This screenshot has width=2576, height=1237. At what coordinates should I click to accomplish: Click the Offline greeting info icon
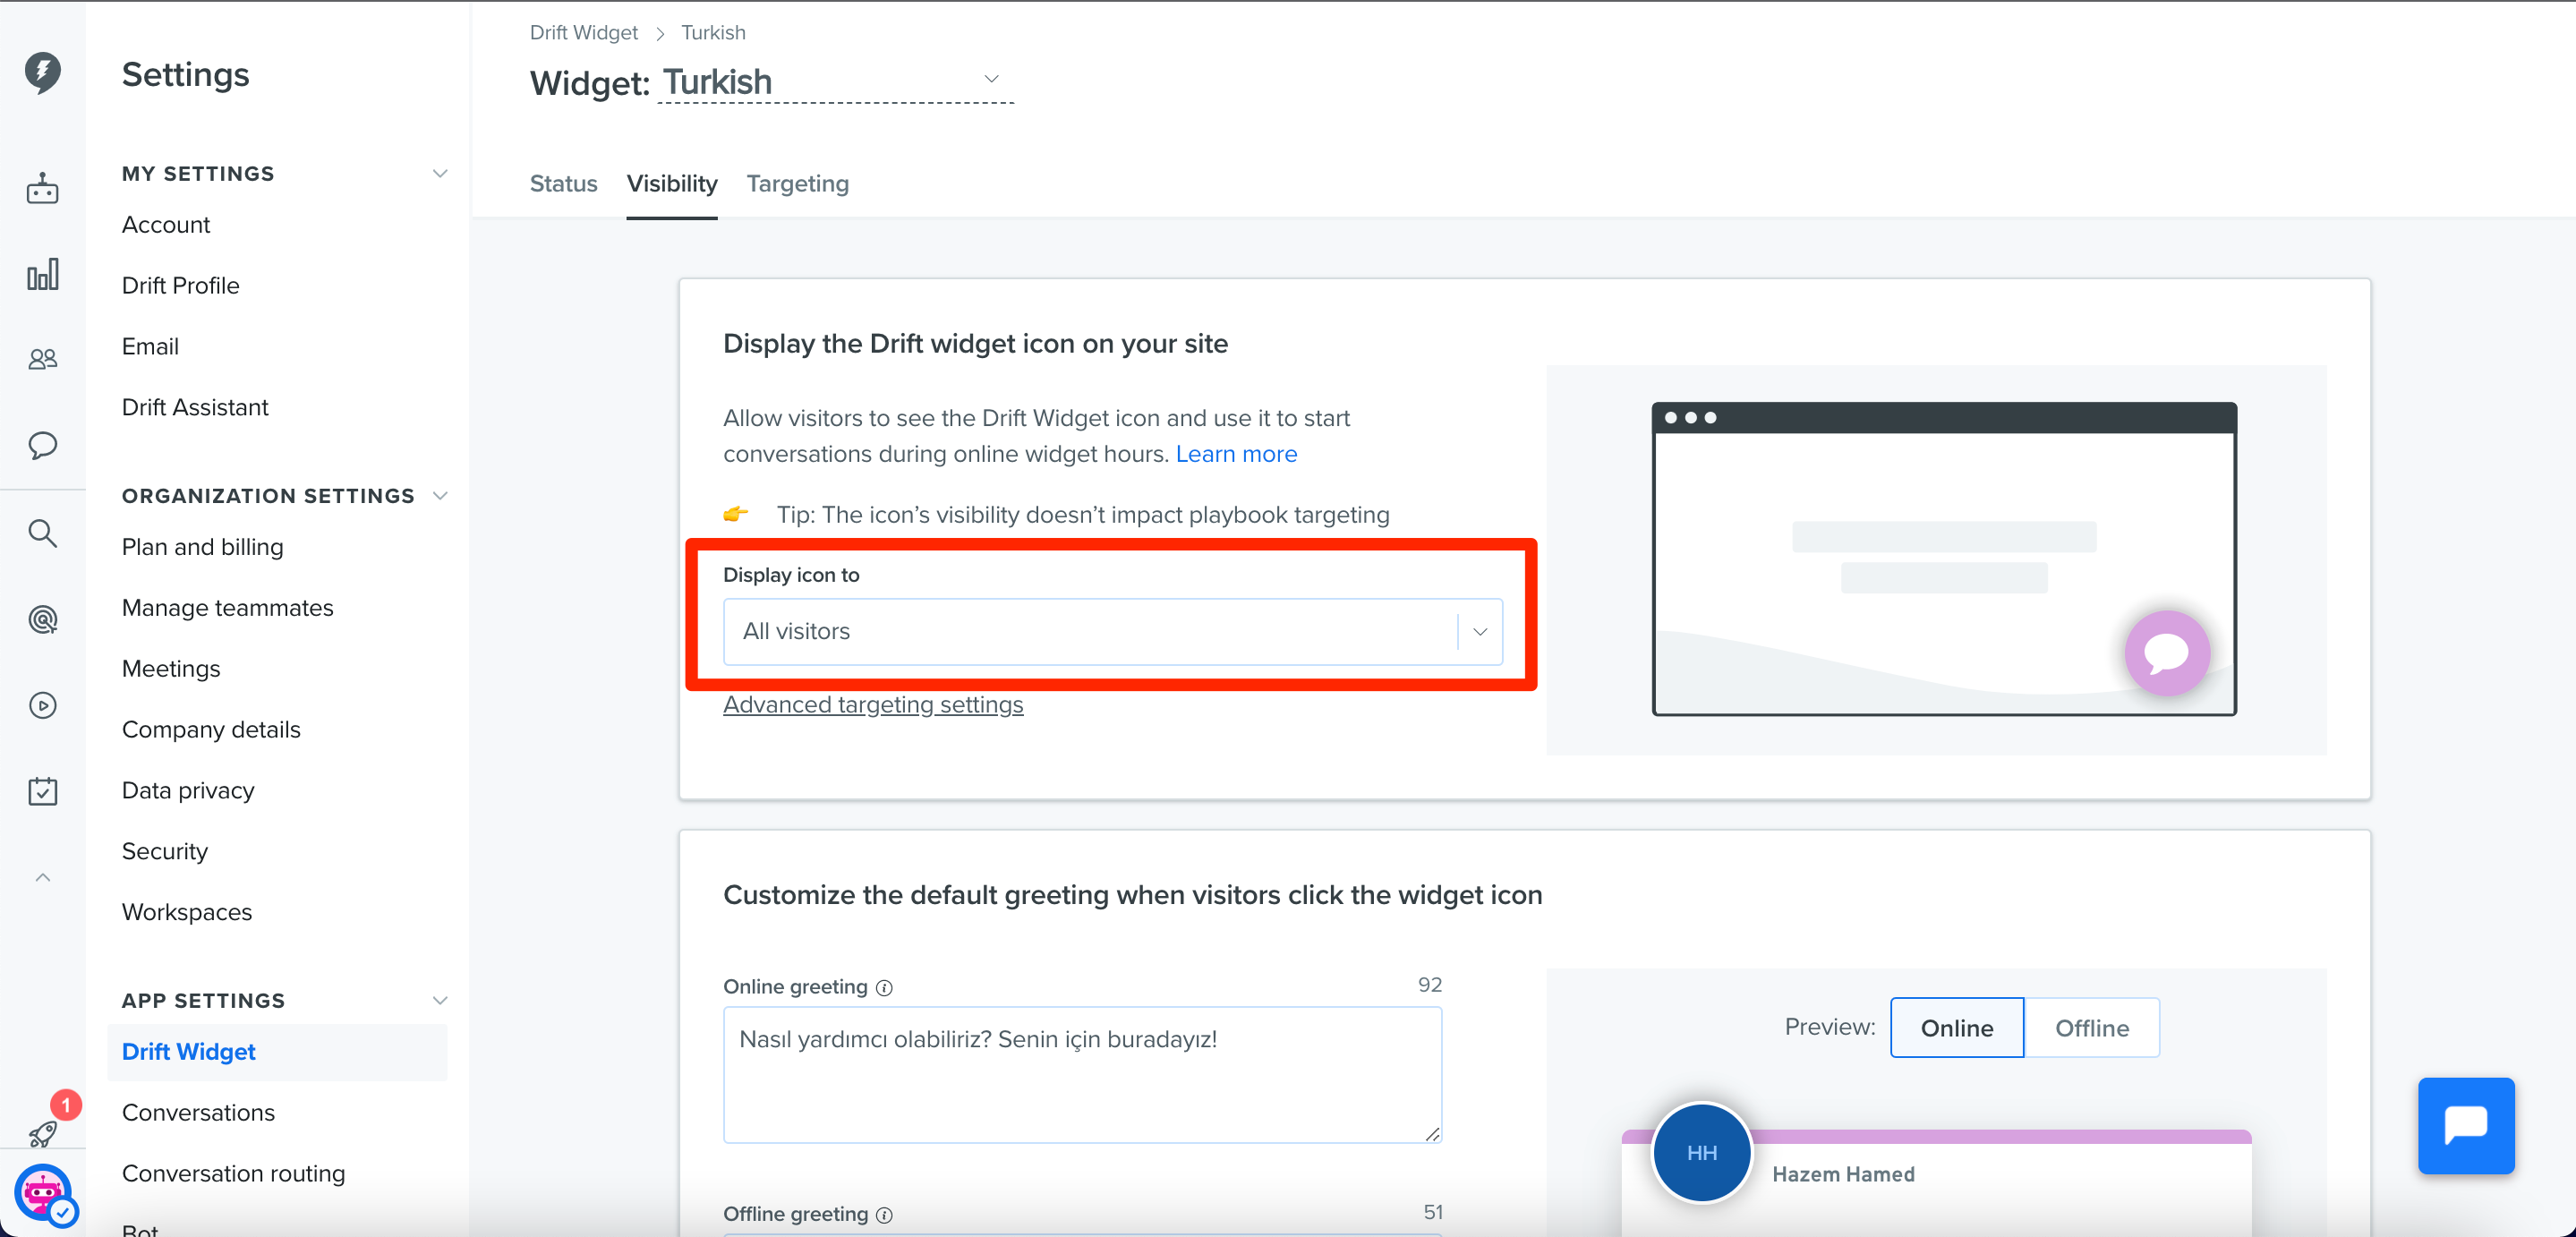tap(884, 1215)
